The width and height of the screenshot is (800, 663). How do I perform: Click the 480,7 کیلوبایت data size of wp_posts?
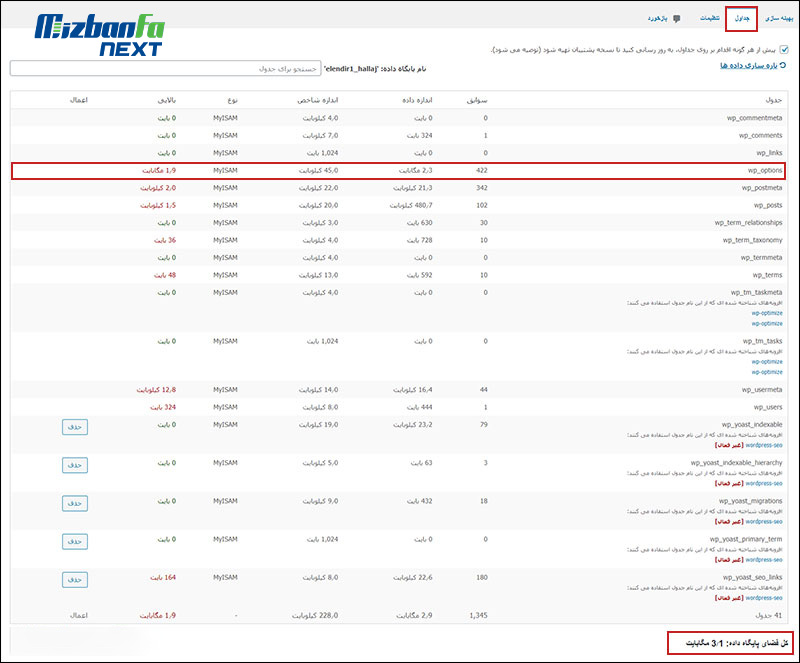(x=411, y=205)
